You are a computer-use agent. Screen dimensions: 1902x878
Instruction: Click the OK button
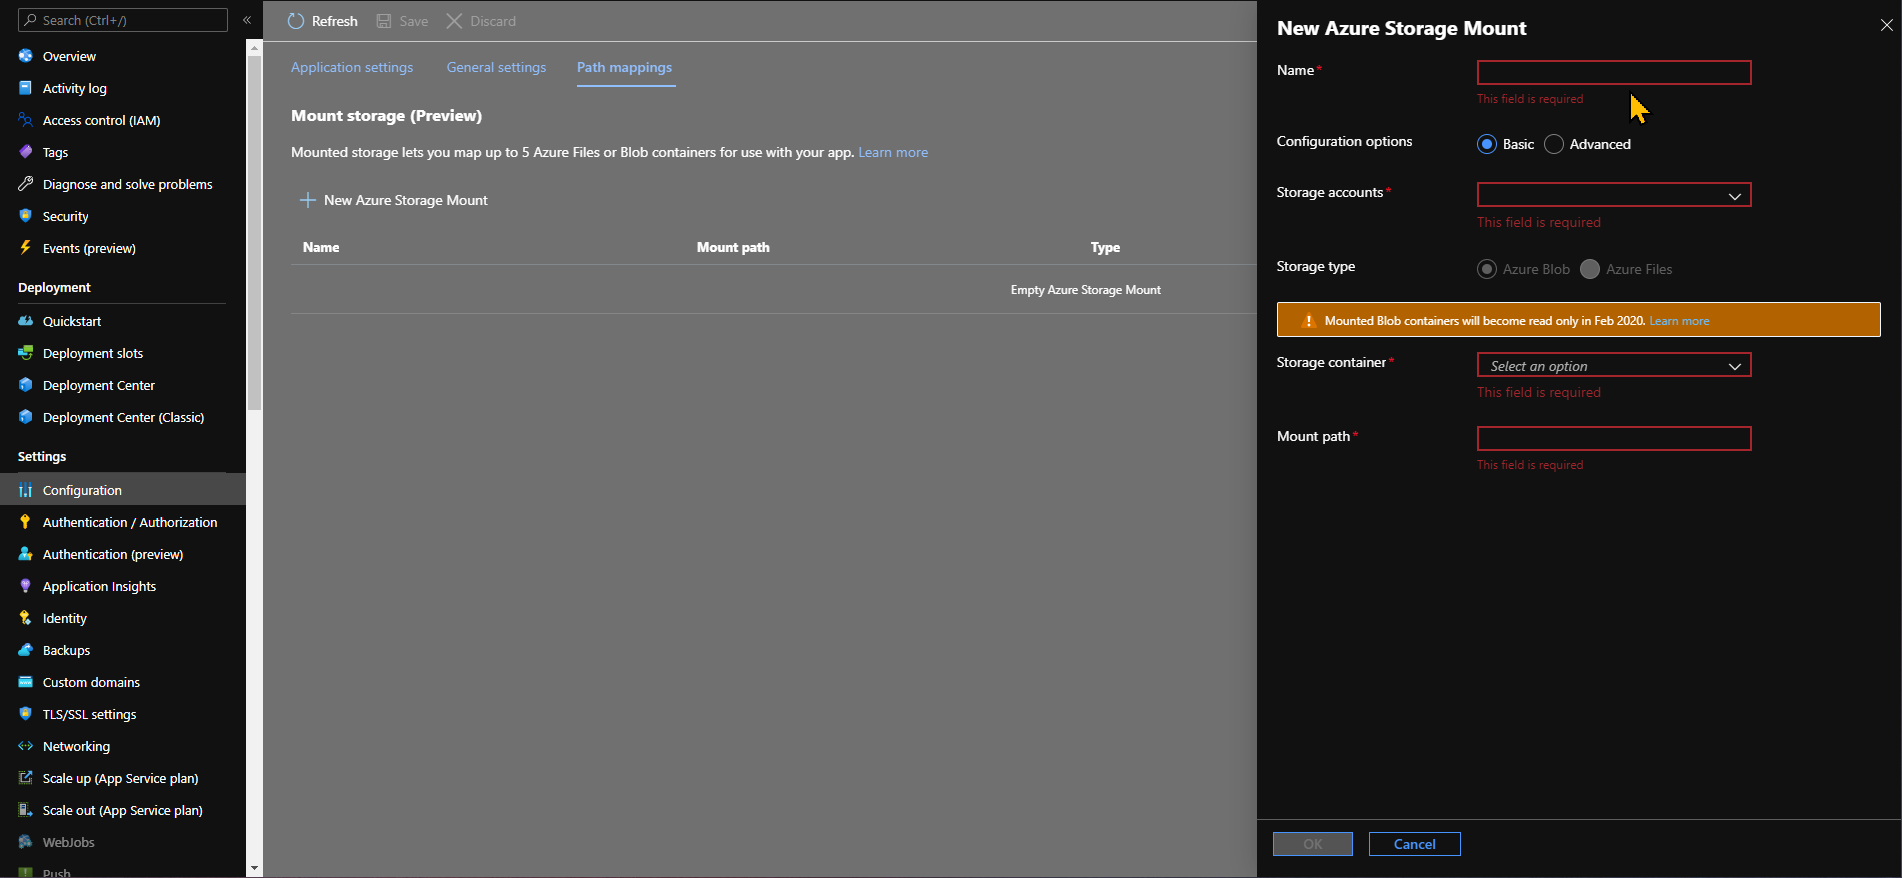pyautogui.click(x=1313, y=844)
